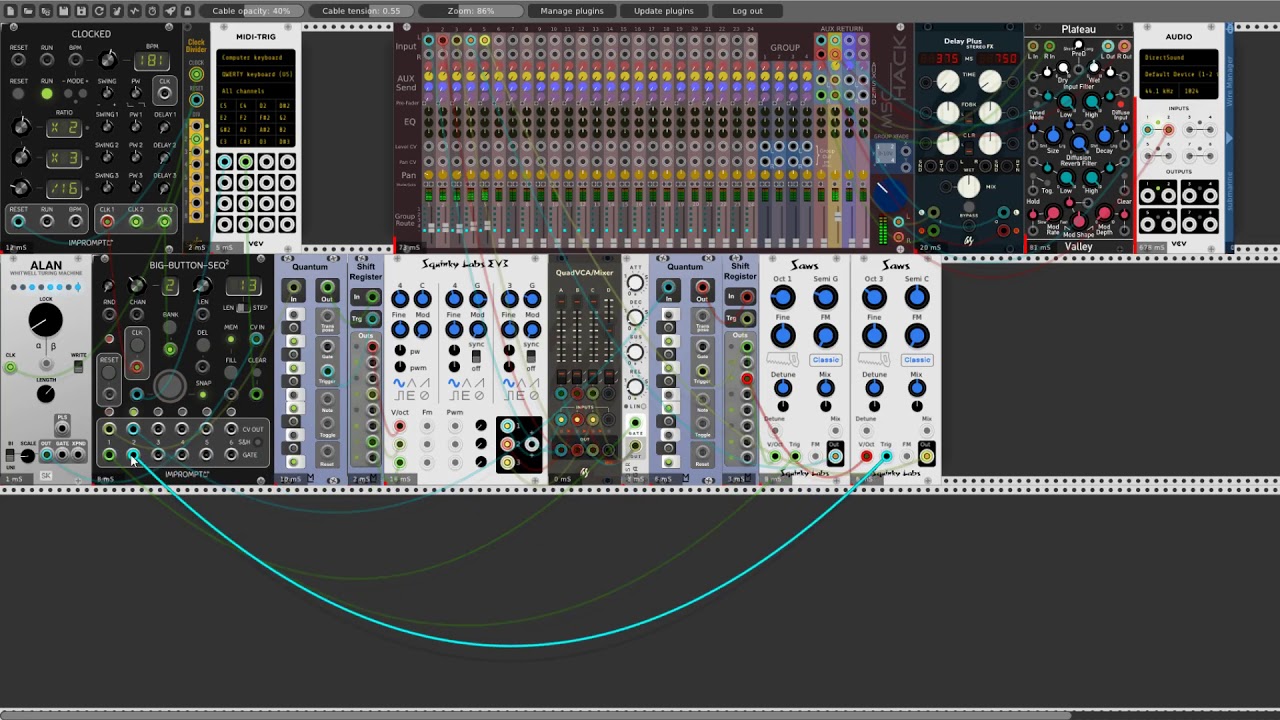Click Clocked CLK 2 output jack
The image size is (1280, 720).
(x=136, y=221)
